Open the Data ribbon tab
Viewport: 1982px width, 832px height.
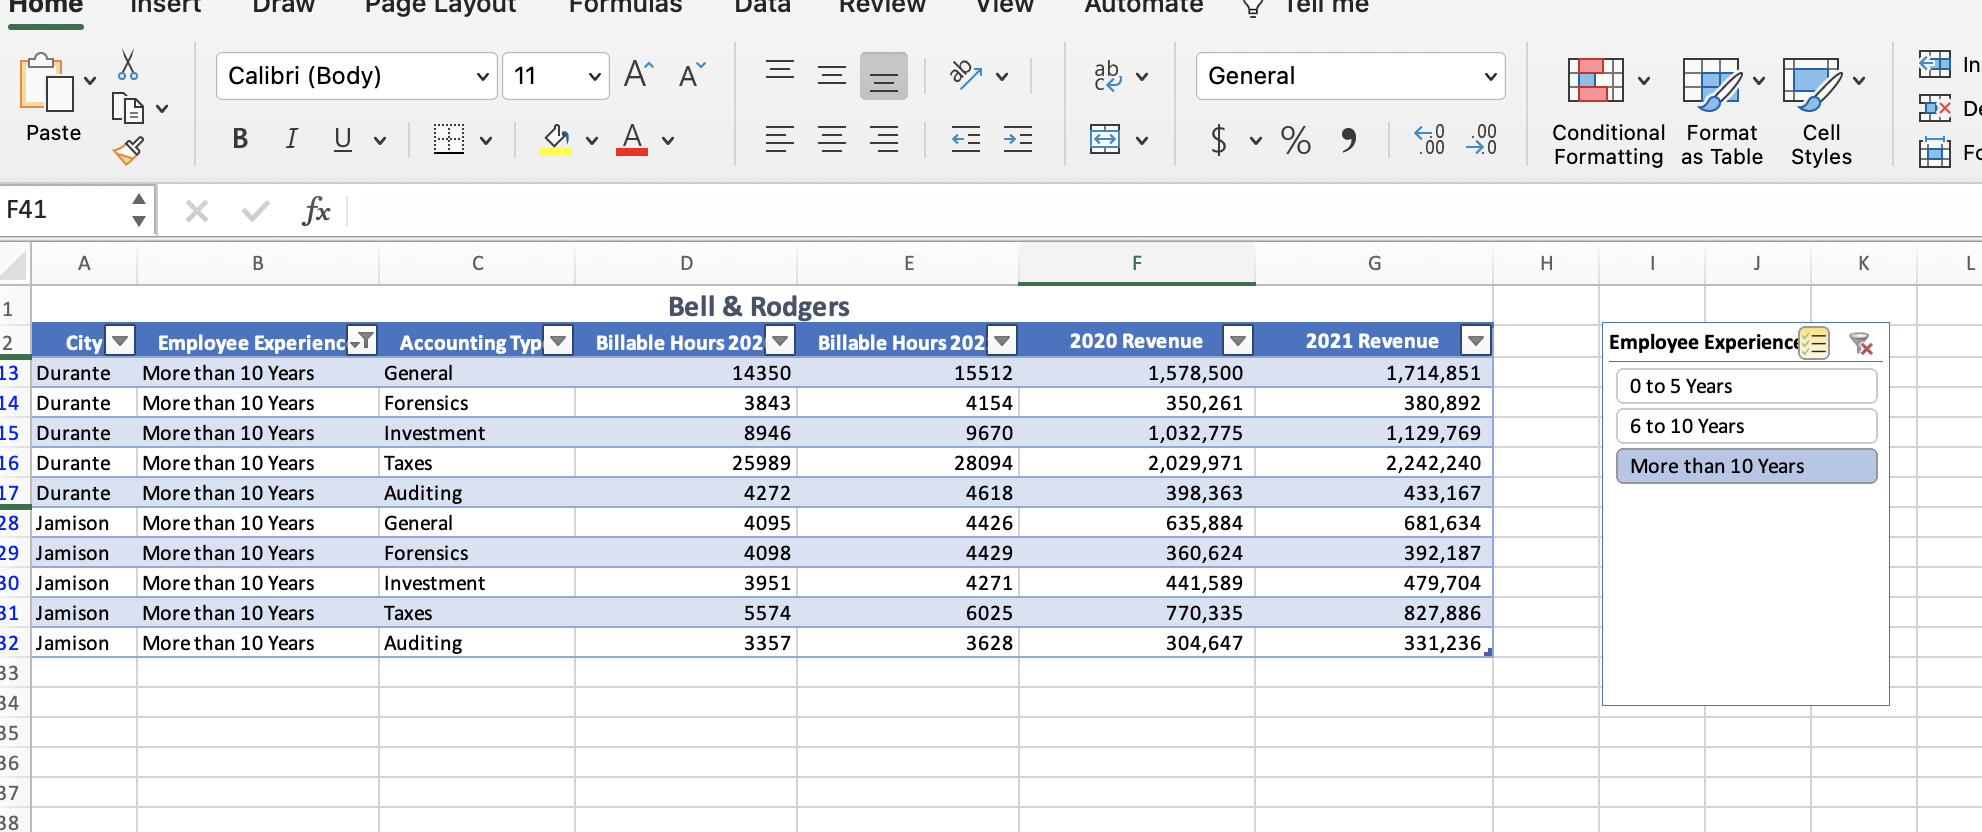[762, 6]
